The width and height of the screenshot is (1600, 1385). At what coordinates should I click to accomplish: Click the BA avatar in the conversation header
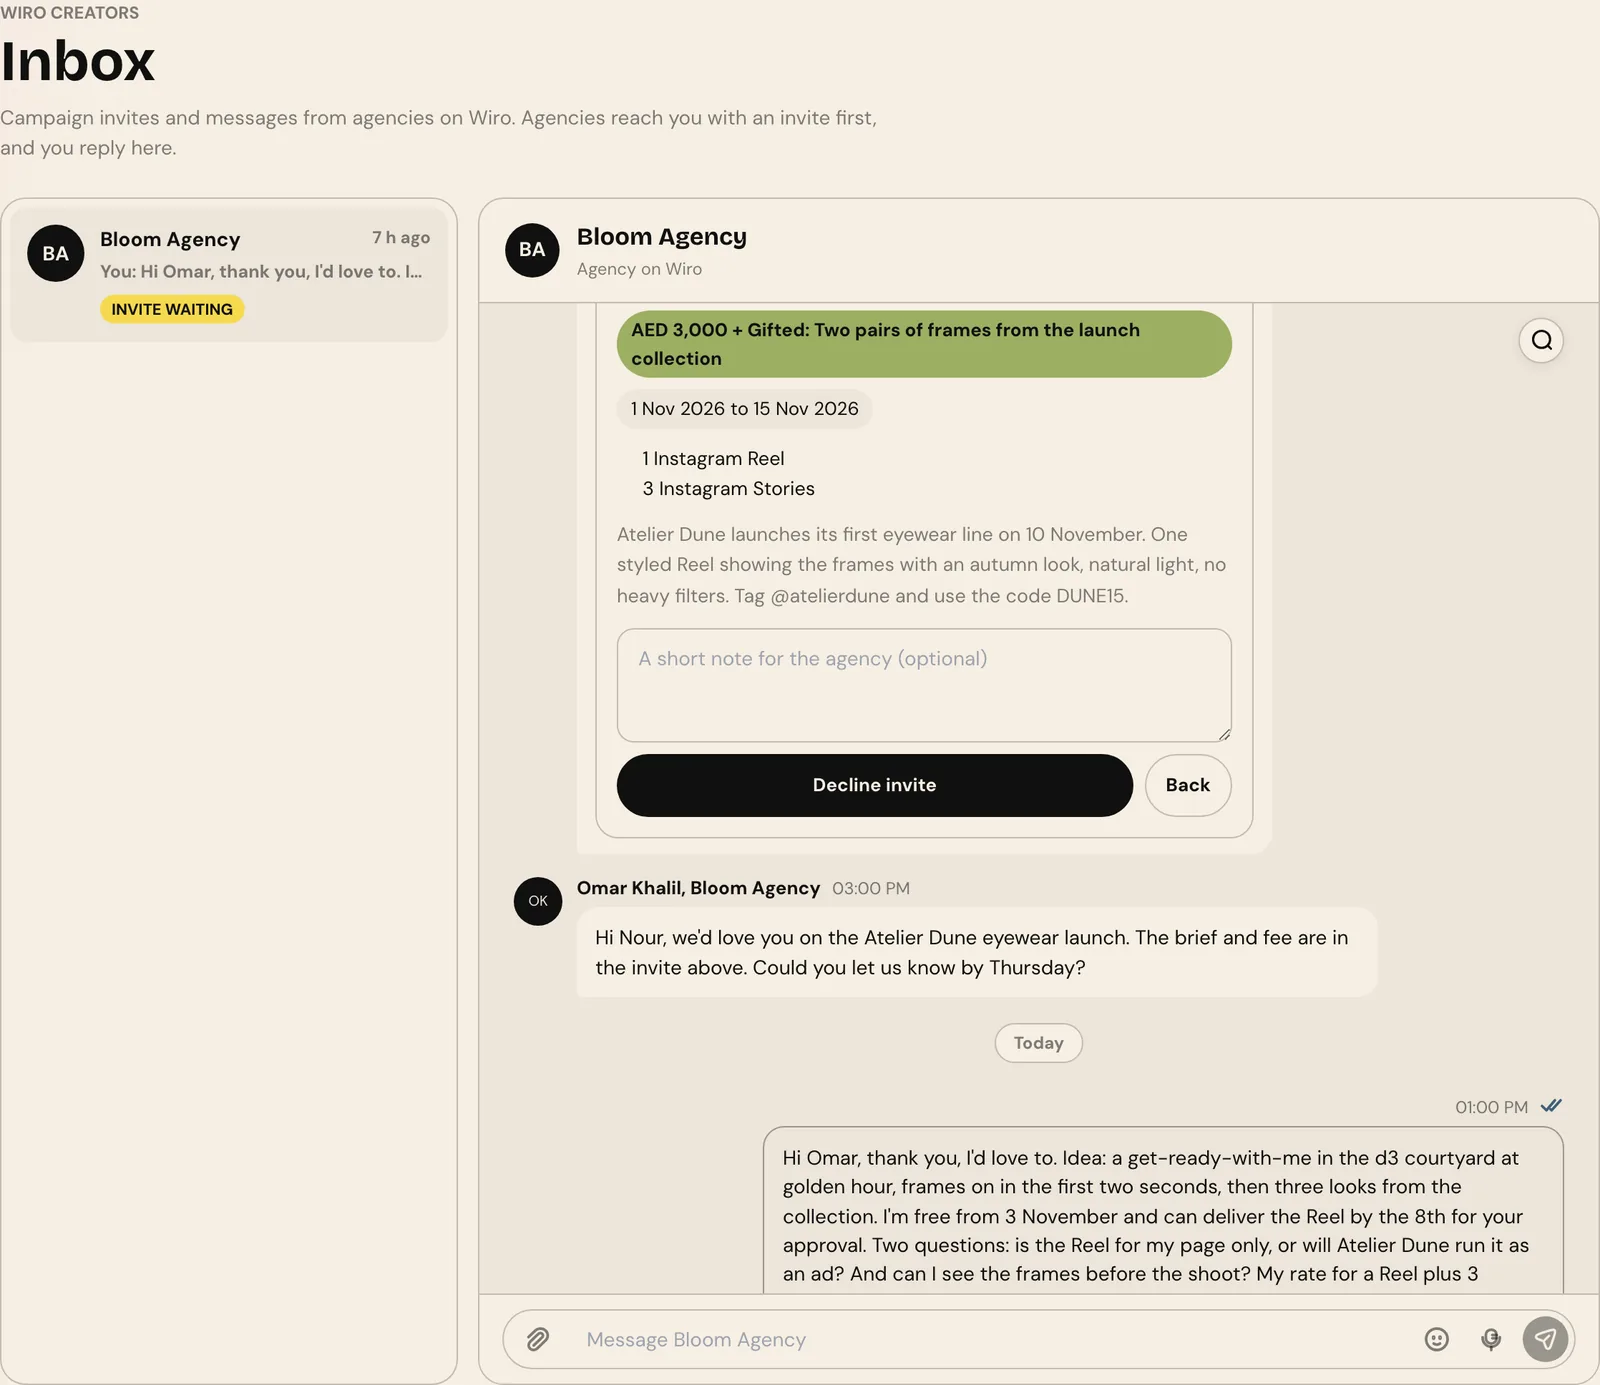coord(532,250)
